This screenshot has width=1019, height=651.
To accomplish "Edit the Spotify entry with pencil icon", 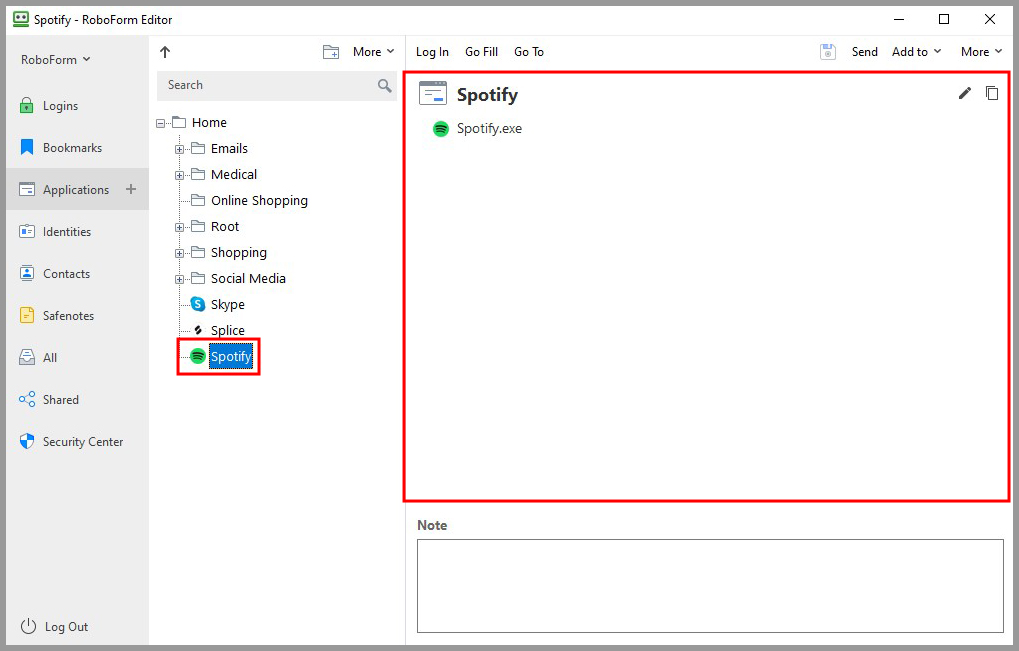I will click(x=965, y=94).
